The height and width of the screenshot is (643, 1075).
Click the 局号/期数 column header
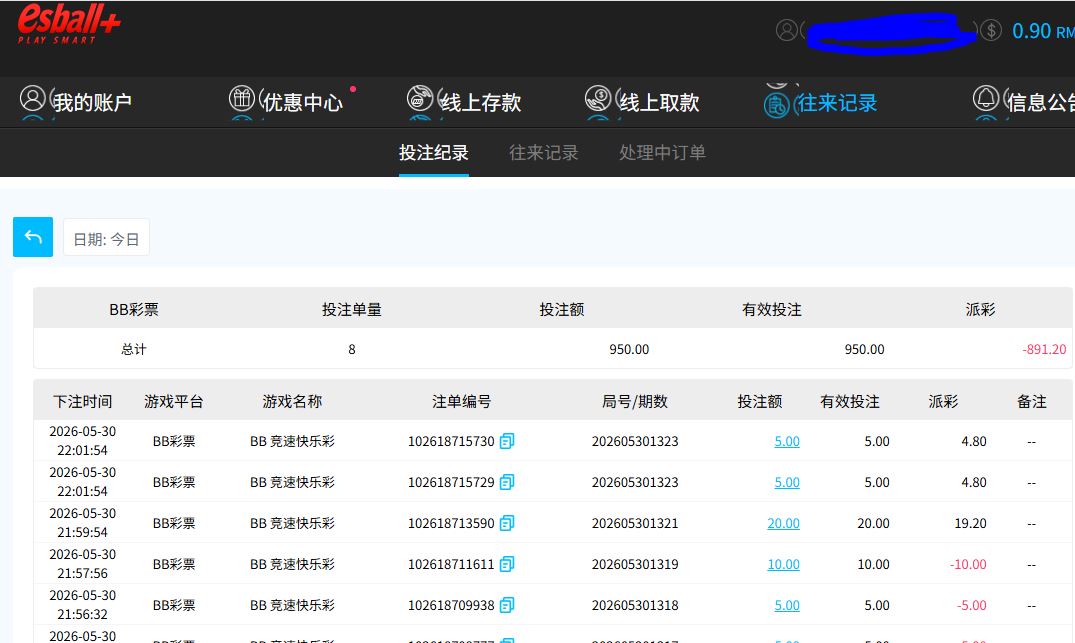635,402
